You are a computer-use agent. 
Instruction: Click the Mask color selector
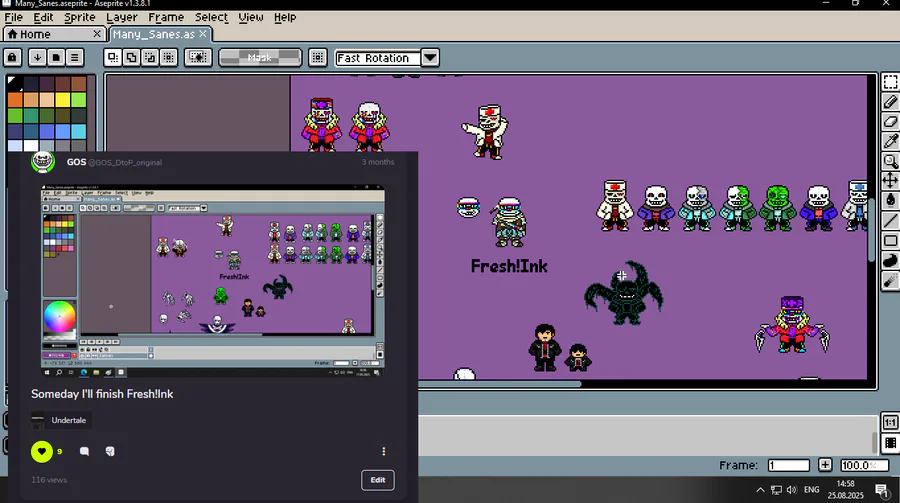(260, 57)
